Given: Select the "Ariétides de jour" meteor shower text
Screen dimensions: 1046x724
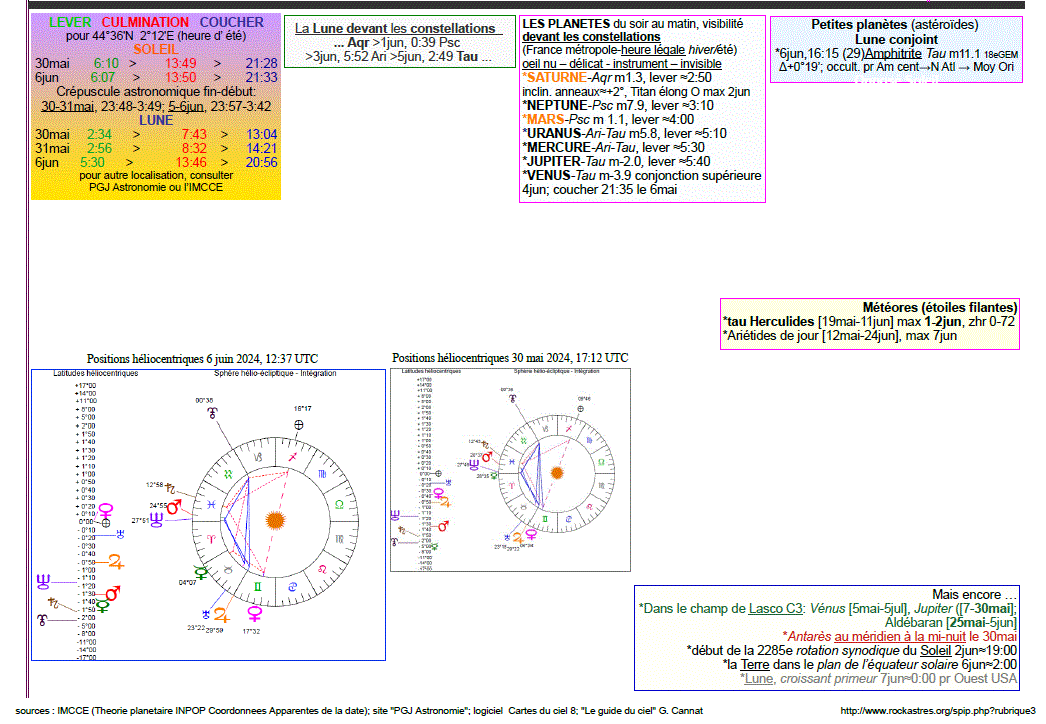Looking at the screenshot, I should click(x=772, y=336).
